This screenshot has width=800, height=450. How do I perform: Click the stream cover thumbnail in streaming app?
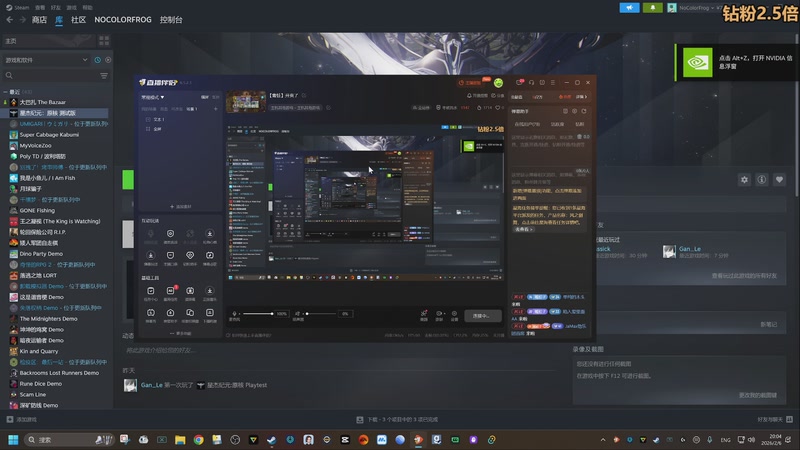tap(246, 101)
